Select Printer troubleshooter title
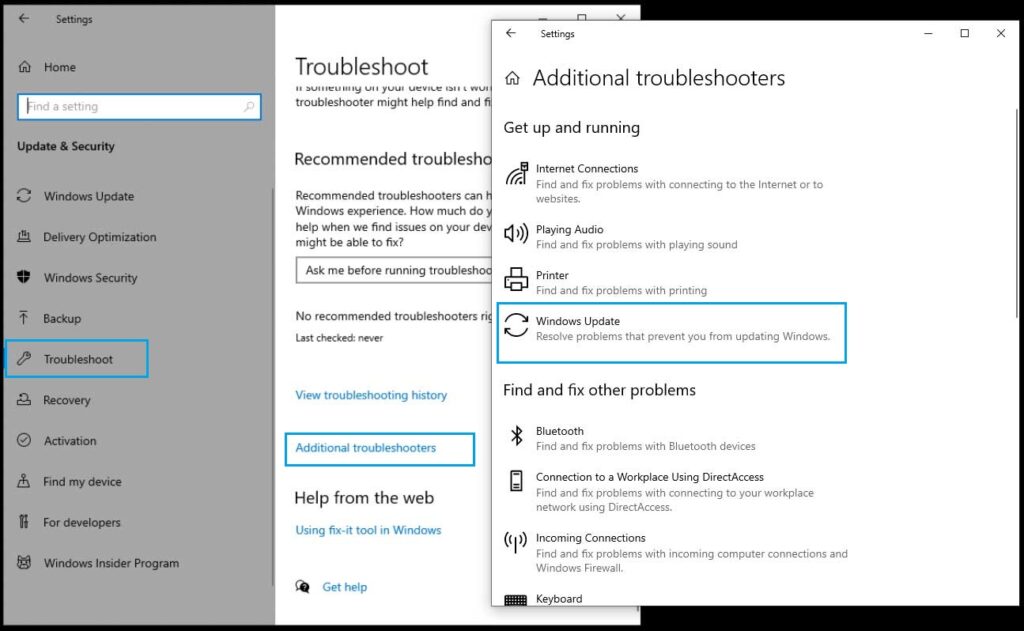 pos(552,276)
